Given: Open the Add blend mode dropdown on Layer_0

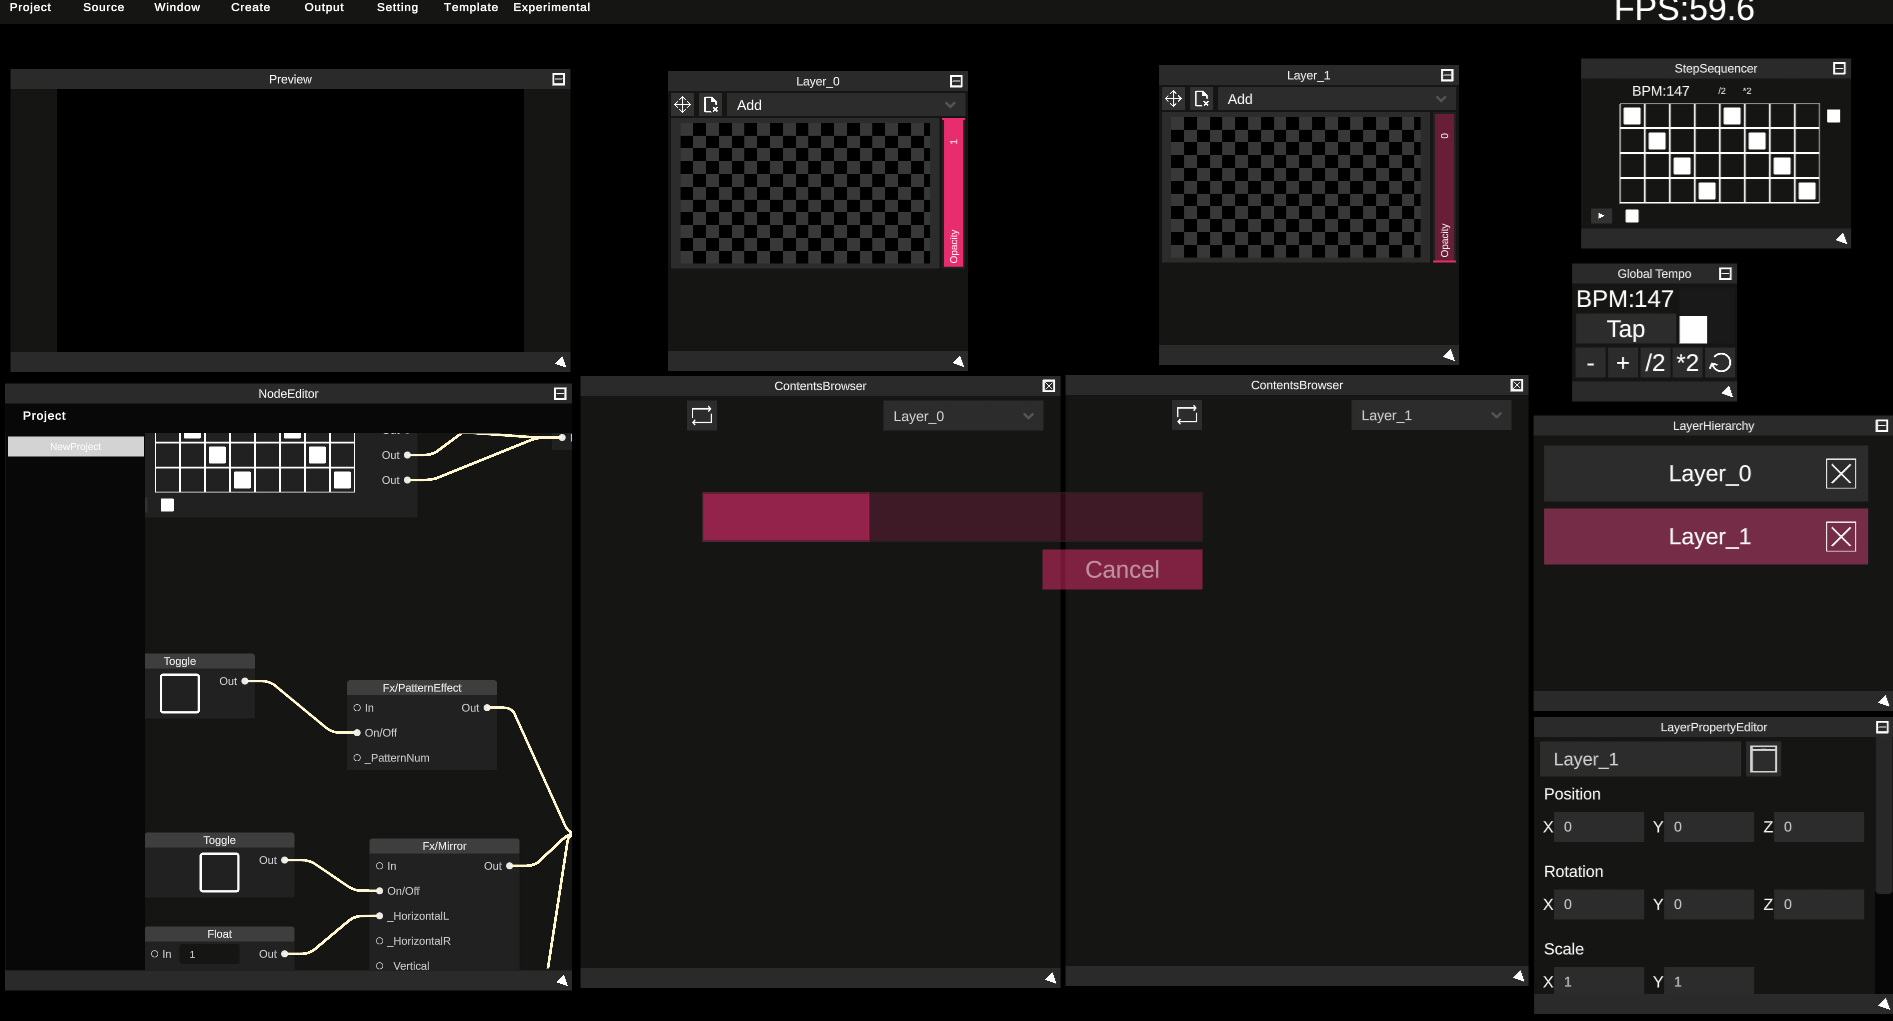Looking at the screenshot, I should coord(845,104).
